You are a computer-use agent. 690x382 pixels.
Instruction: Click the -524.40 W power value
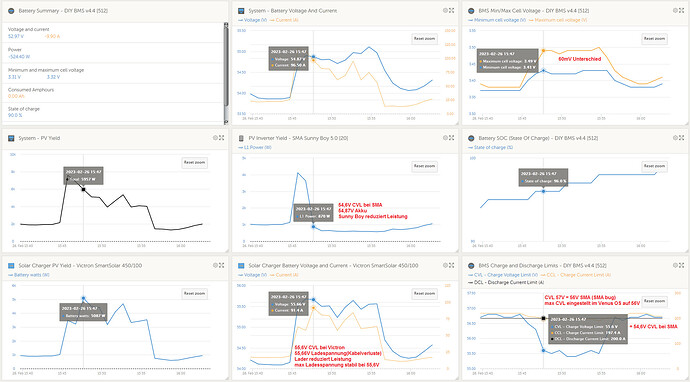[19, 57]
